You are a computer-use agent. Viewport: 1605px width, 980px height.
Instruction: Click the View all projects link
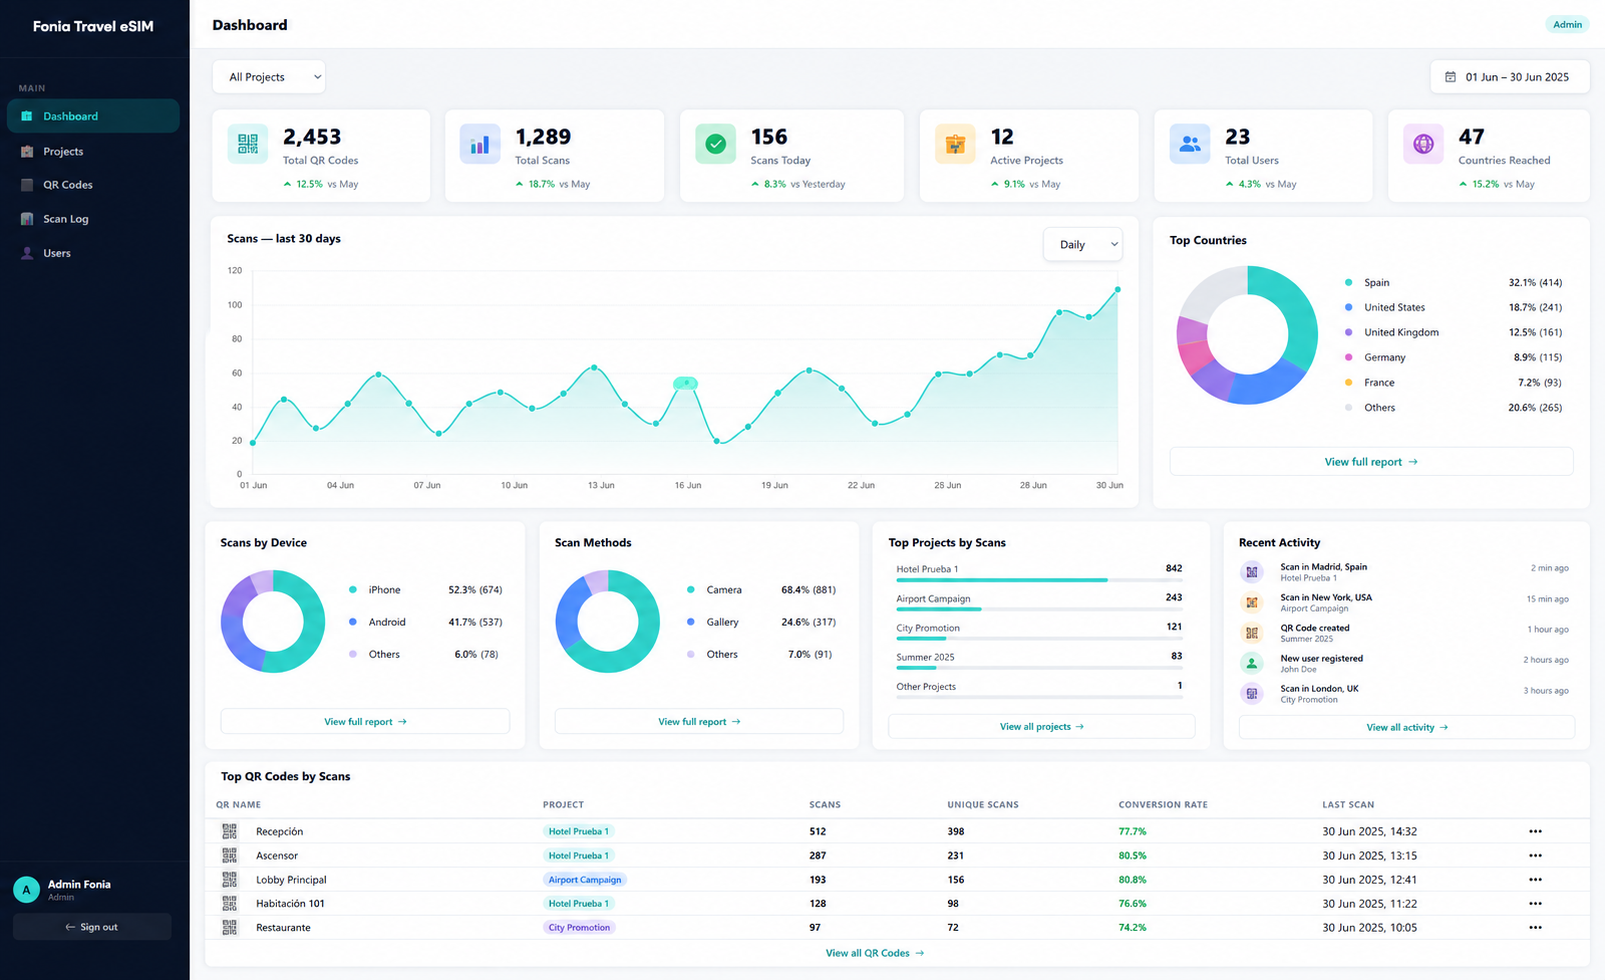[x=1041, y=727]
